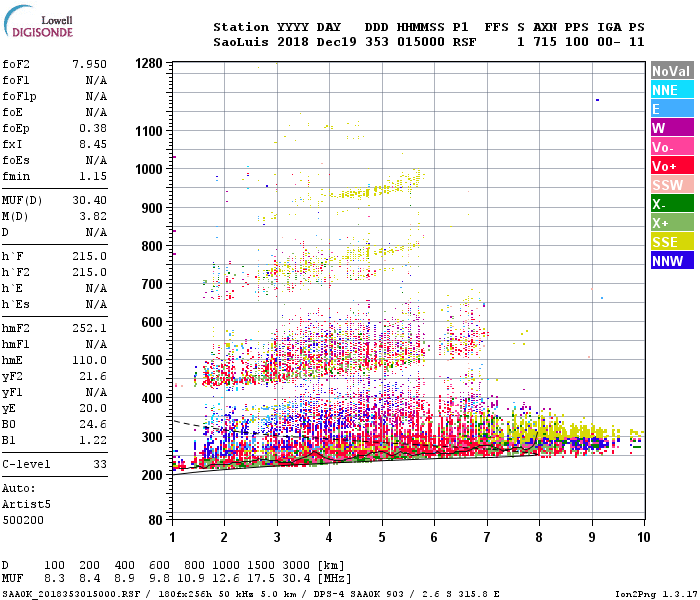This screenshot has height=600, width=700.
Task: Click the fmin value 1.15
Action: coord(93,177)
